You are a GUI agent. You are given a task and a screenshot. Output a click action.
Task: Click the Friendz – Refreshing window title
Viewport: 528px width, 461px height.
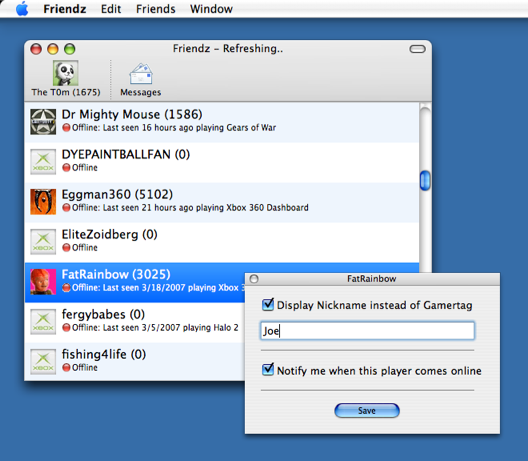click(228, 49)
